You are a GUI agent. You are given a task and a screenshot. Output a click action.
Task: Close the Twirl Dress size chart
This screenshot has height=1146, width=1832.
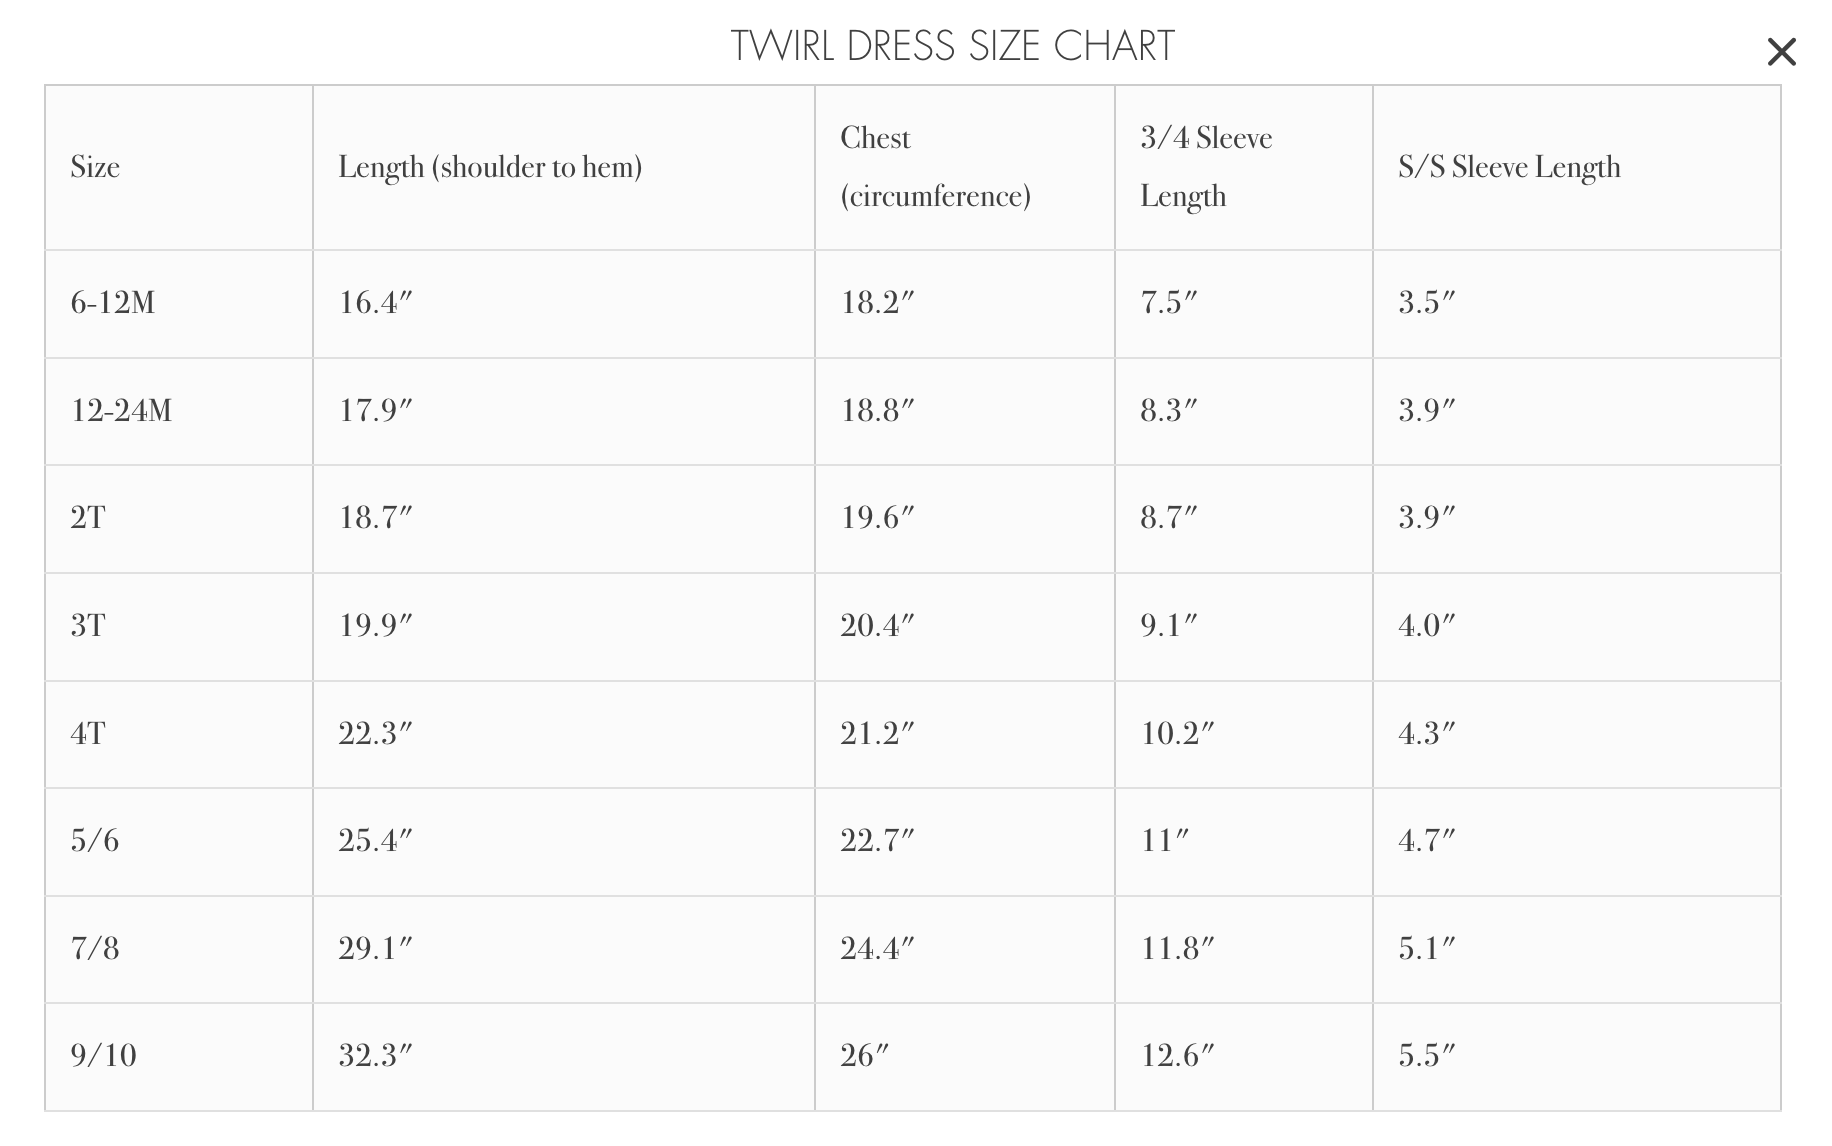1781,52
